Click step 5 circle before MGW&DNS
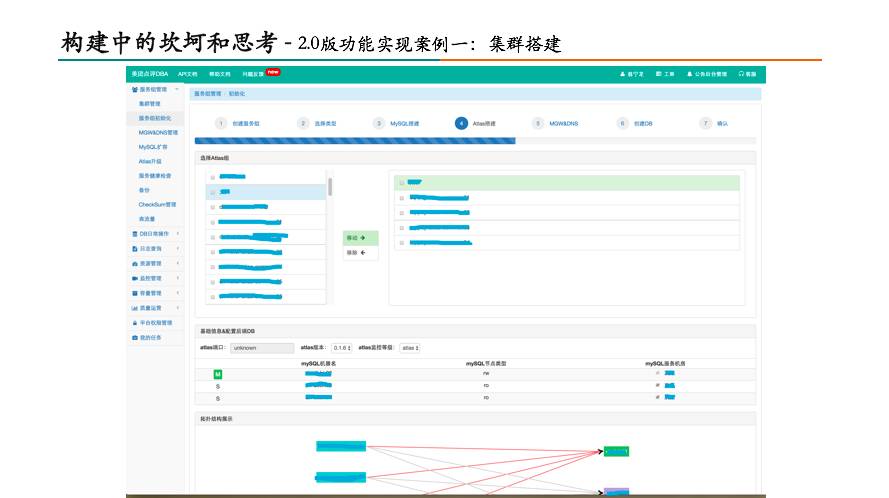 point(538,123)
